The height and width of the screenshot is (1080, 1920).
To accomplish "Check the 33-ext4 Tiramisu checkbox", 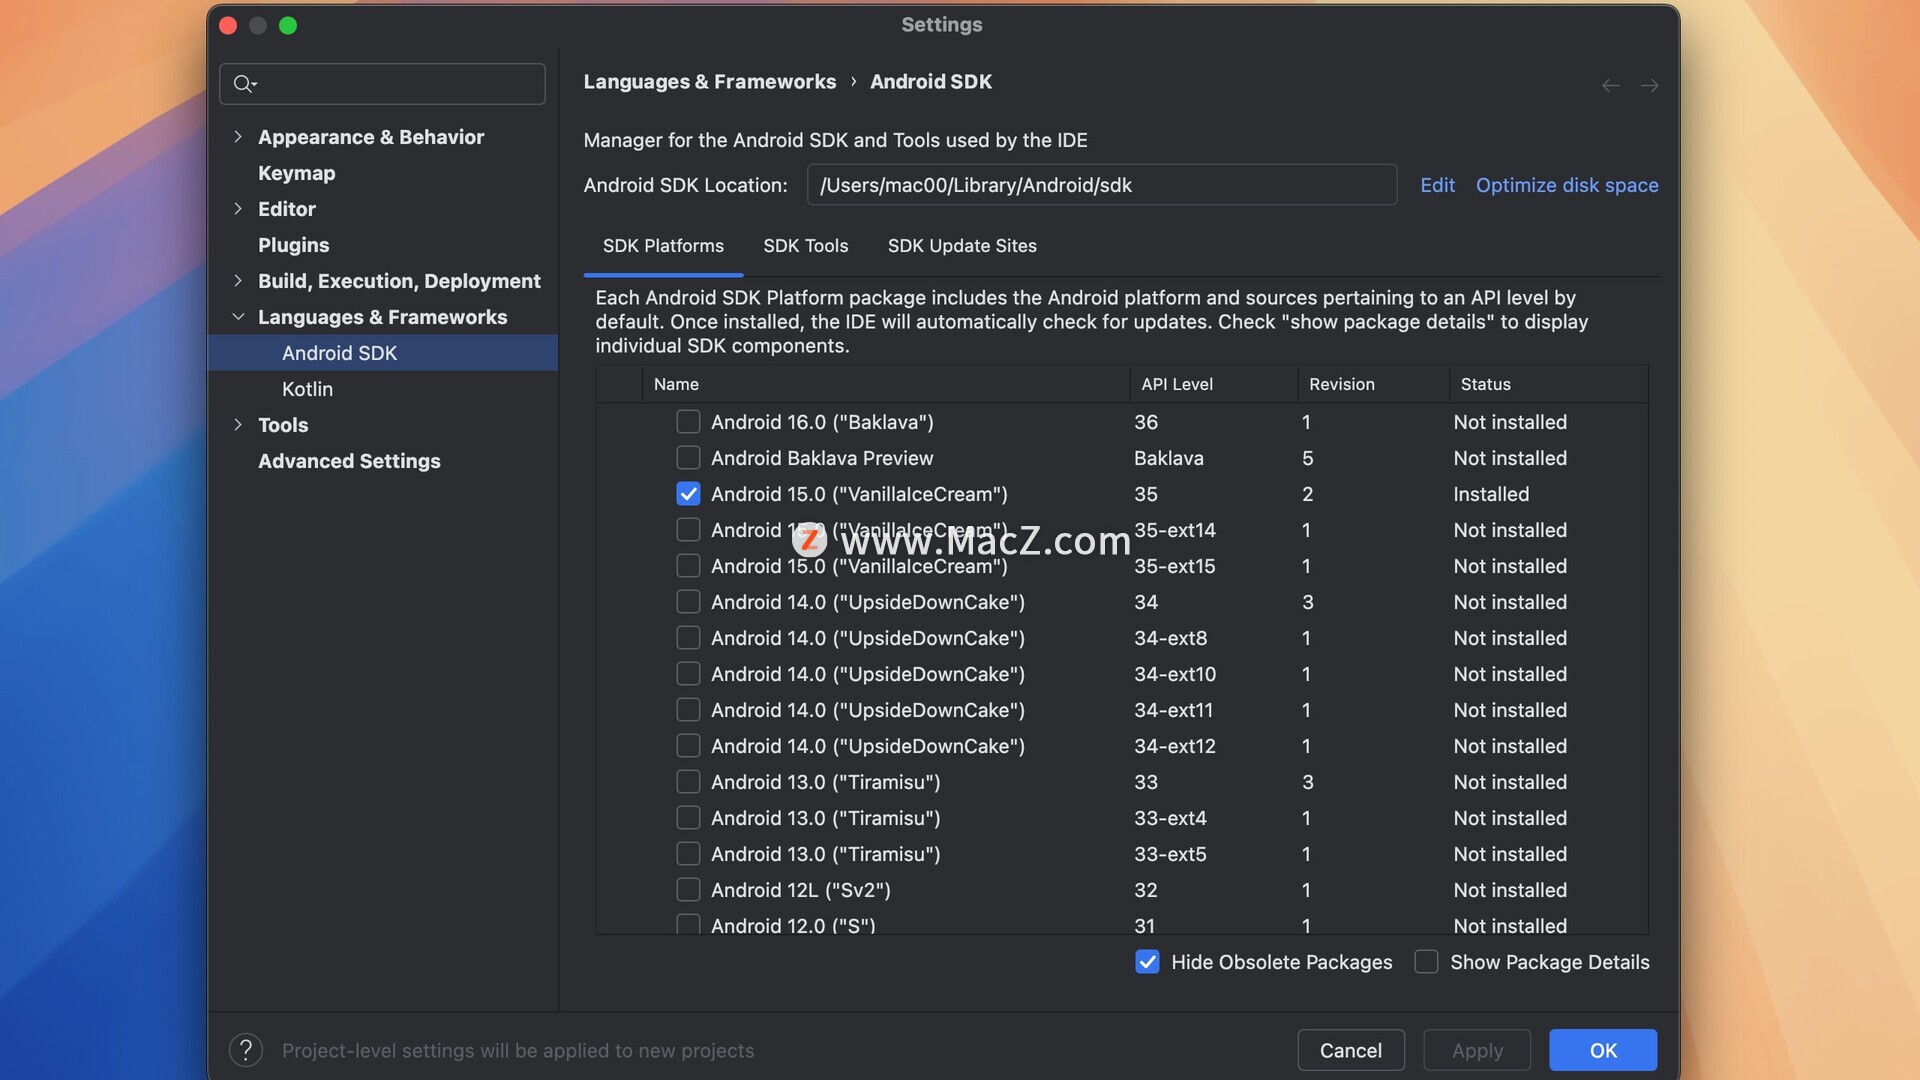I will point(688,818).
